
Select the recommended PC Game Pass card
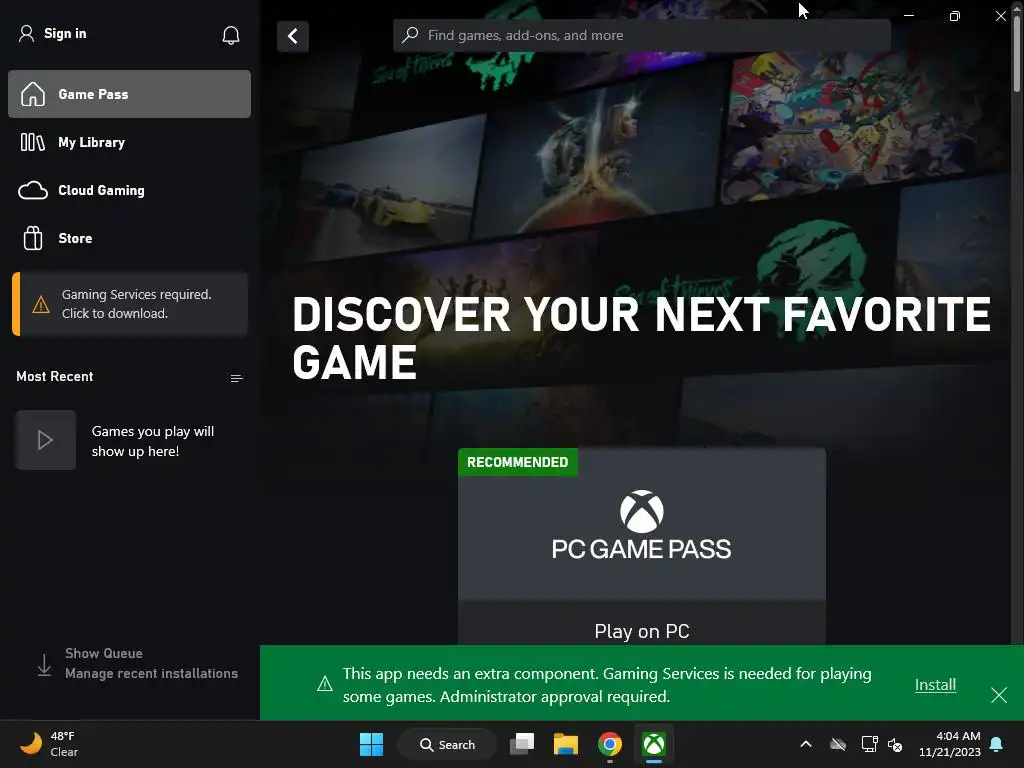(642, 546)
